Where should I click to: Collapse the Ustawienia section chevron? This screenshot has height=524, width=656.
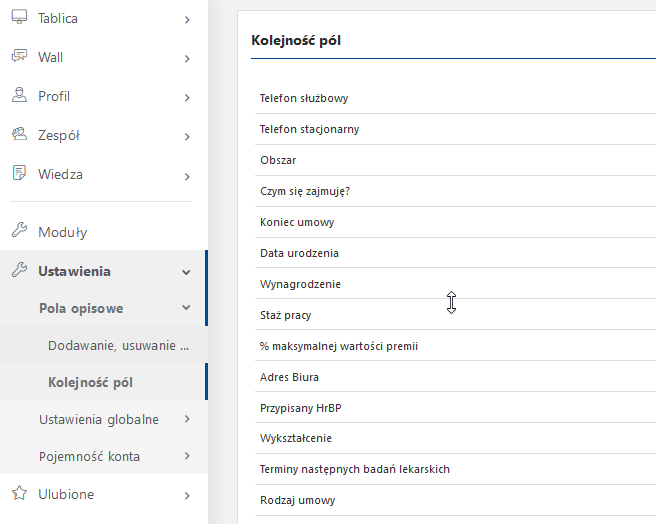[x=187, y=272]
